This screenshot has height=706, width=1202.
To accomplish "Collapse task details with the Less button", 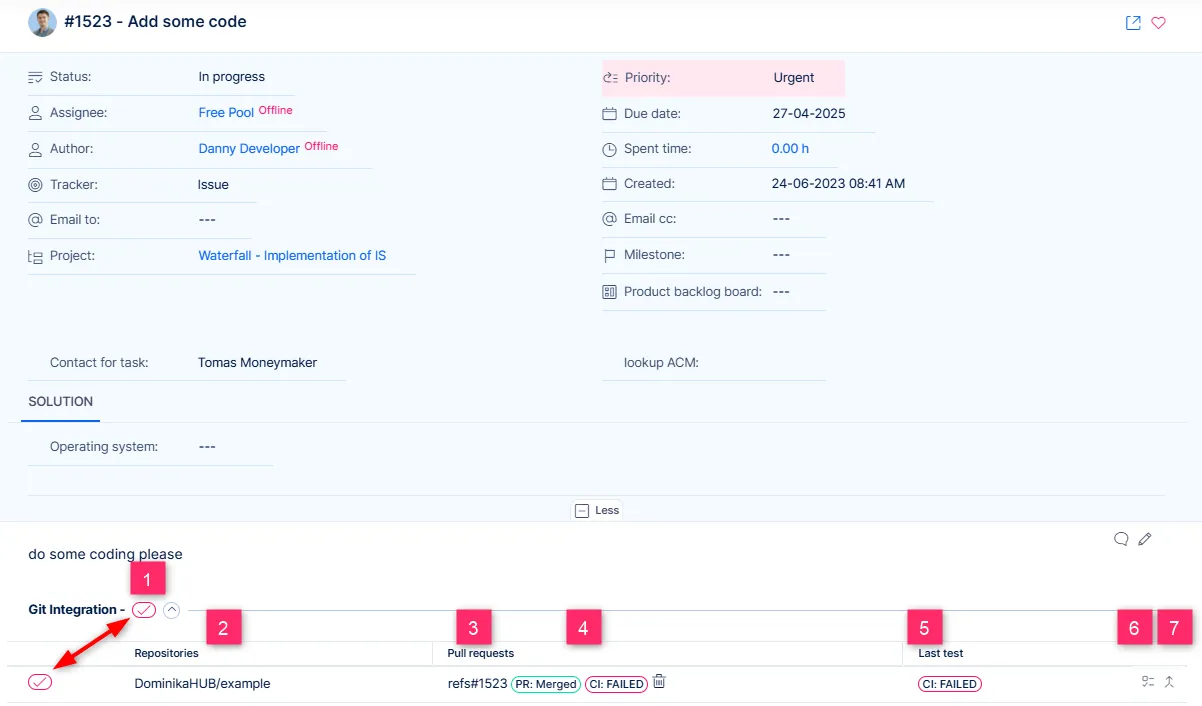I will pos(597,510).
